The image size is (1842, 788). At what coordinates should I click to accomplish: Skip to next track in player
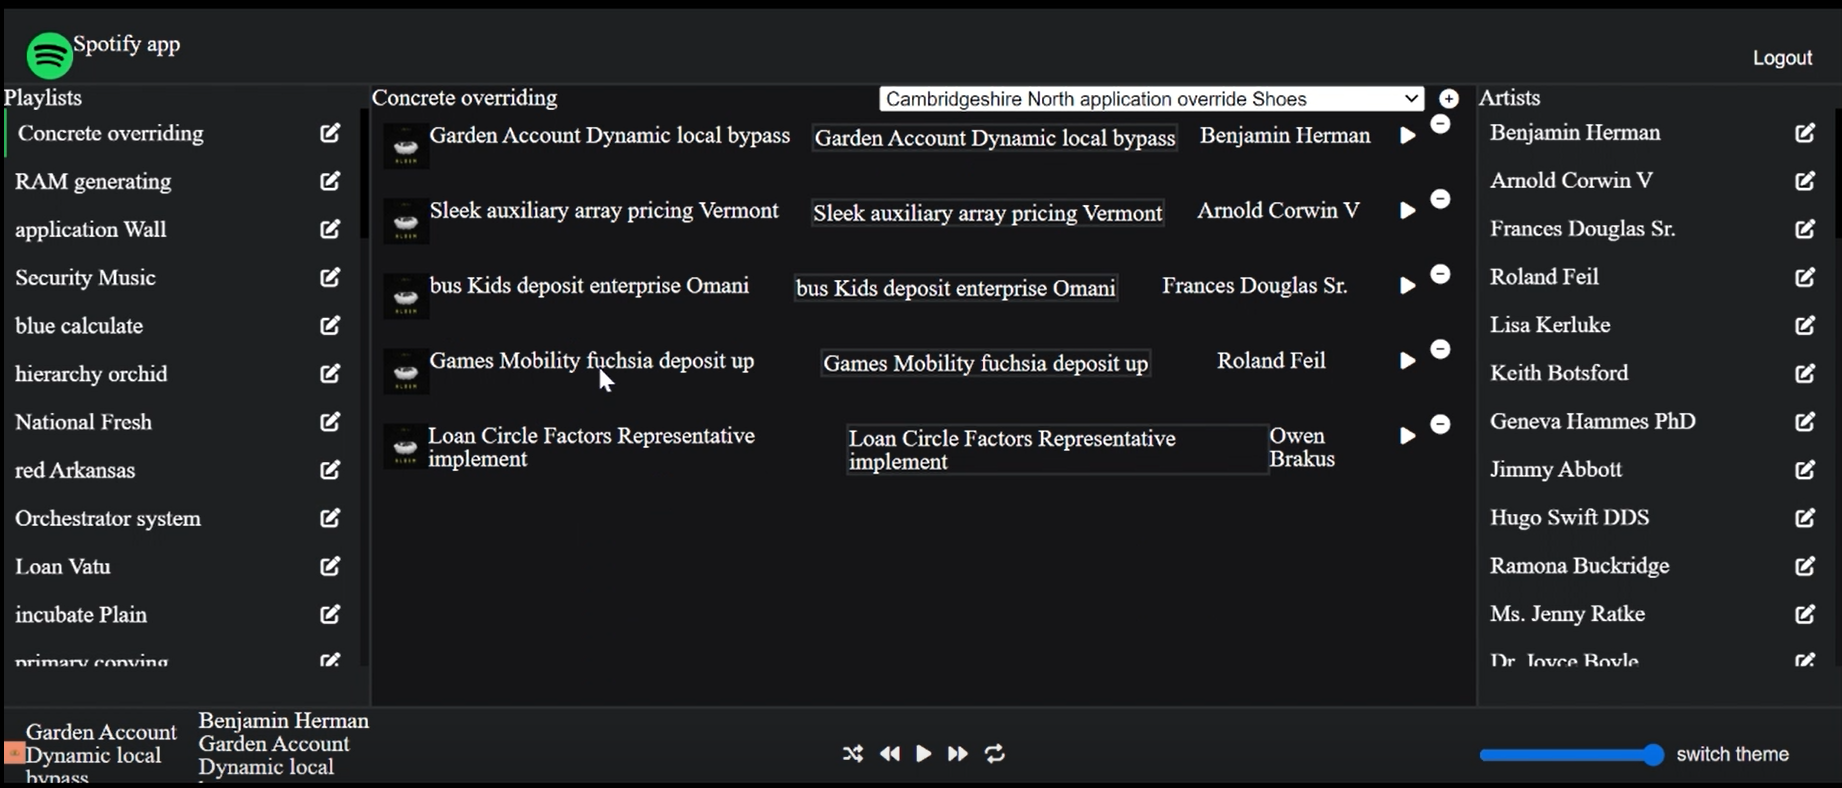(x=957, y=754)
